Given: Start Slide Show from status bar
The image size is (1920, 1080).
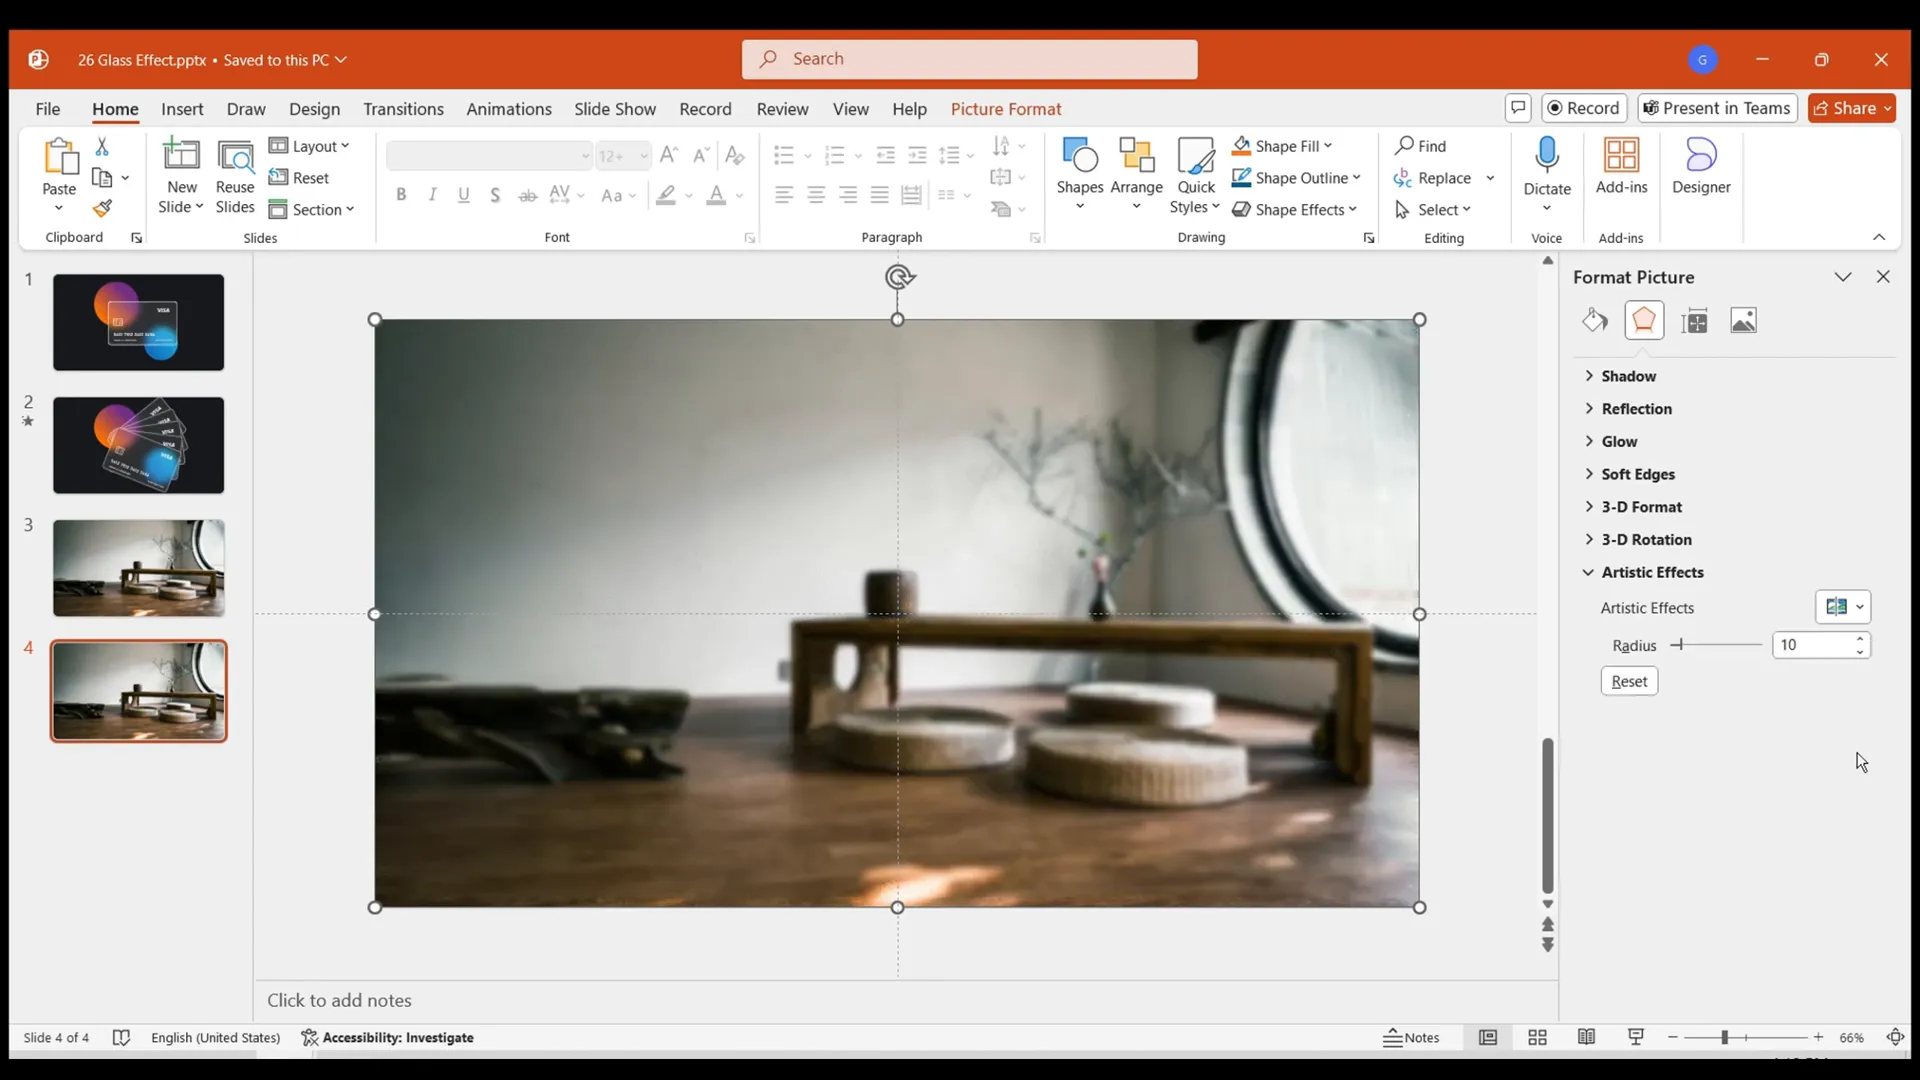Looking at the screenshot, I should coord(1636,1038).
